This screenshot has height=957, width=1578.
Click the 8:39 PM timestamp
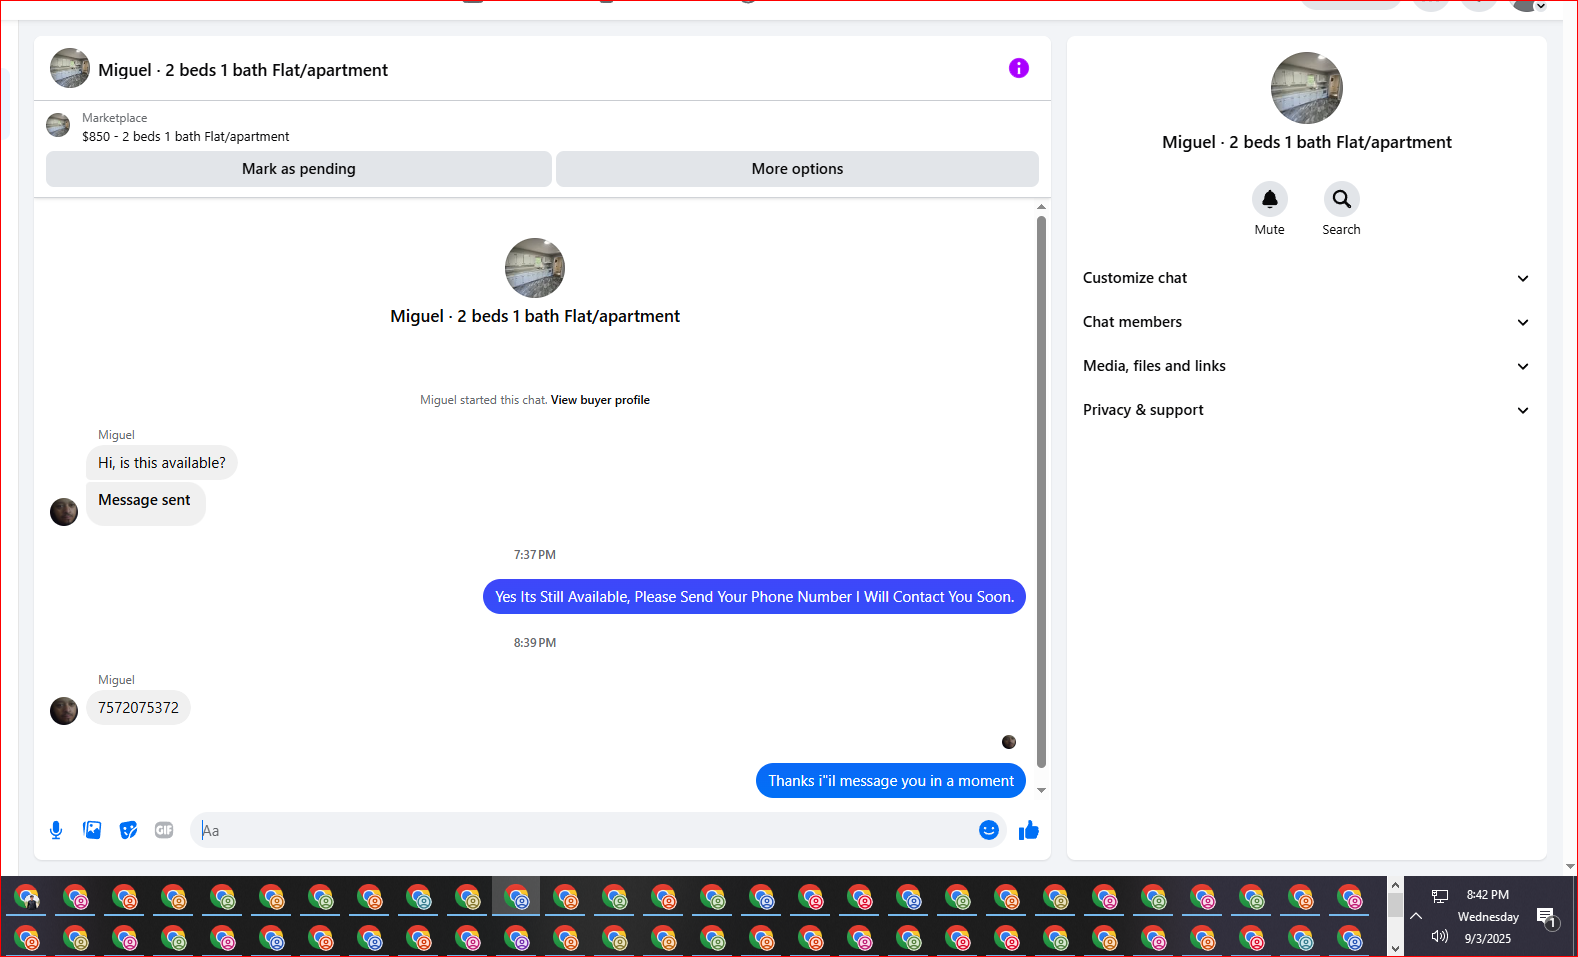[x=535, y=643]
